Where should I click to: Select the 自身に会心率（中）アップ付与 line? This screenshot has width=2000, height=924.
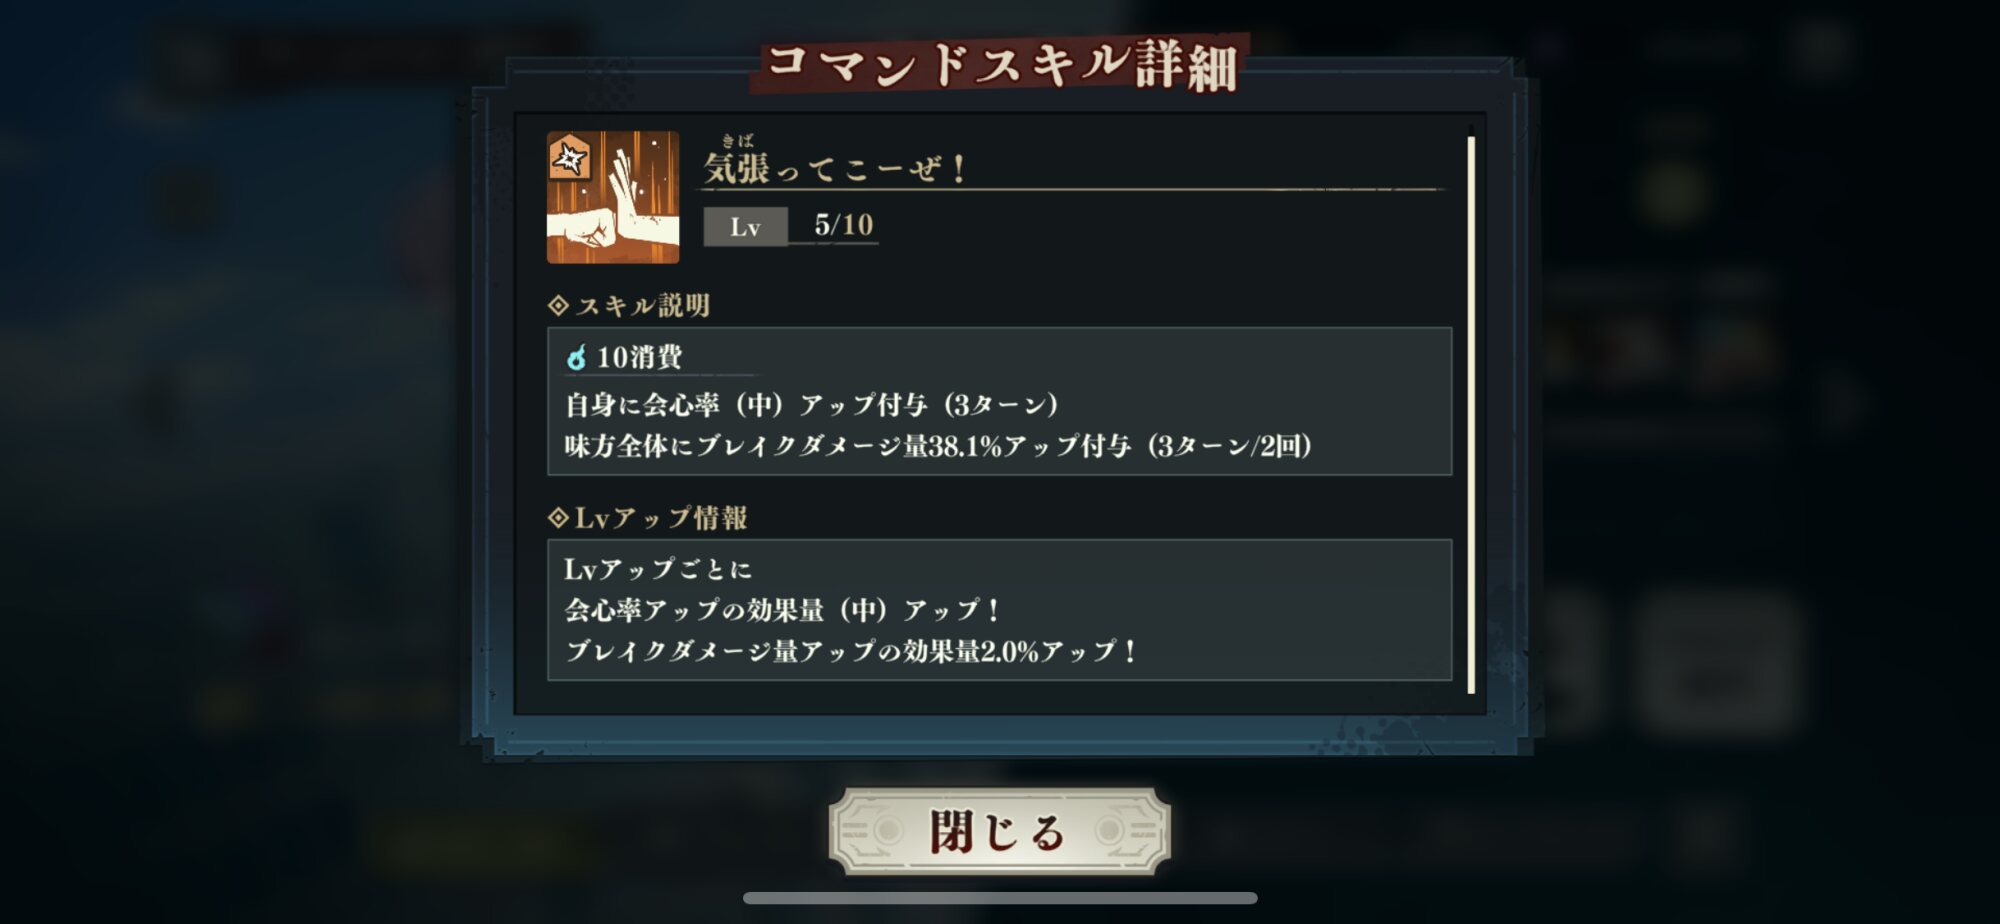coord(812,404)
